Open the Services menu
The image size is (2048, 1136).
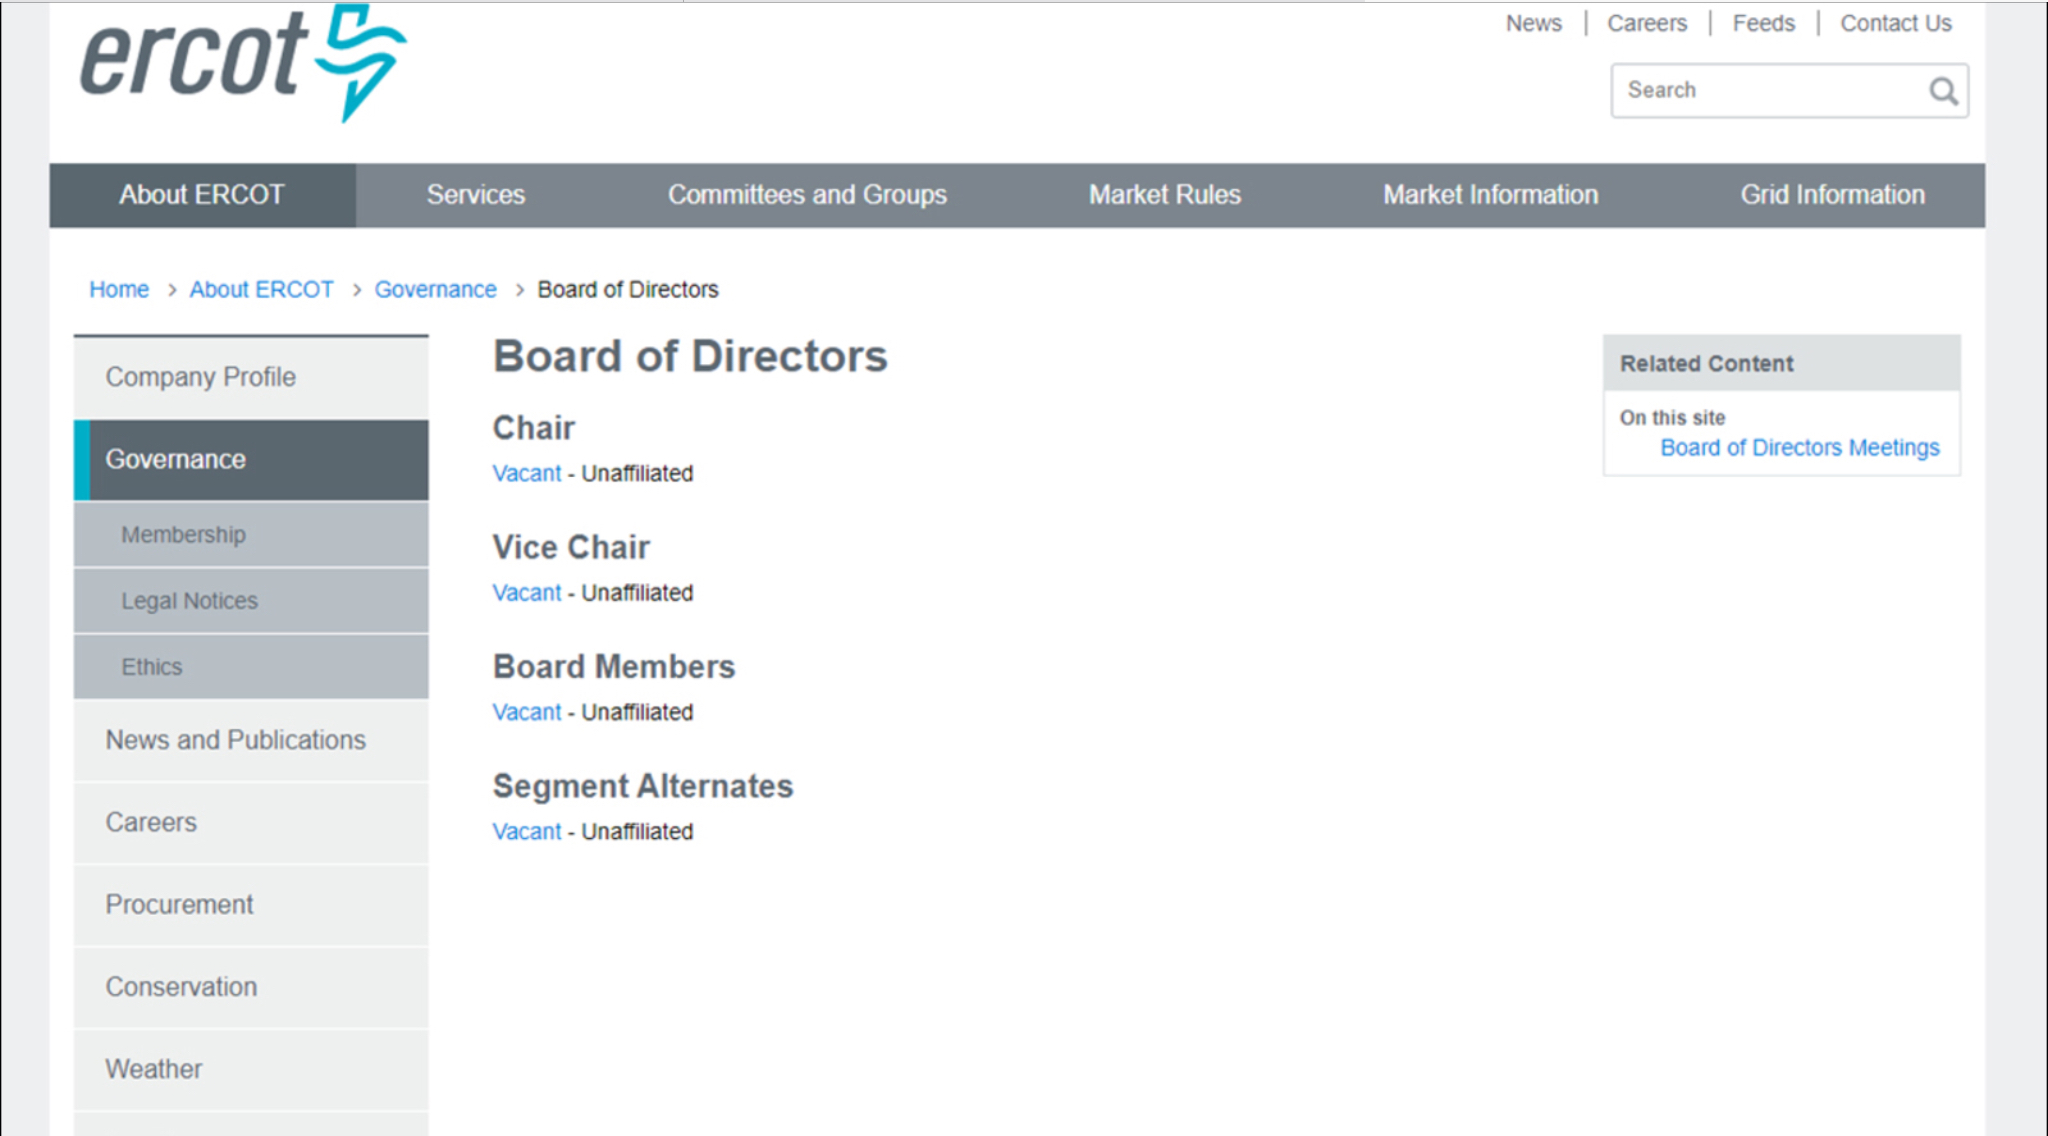click(x=476, y=195)
